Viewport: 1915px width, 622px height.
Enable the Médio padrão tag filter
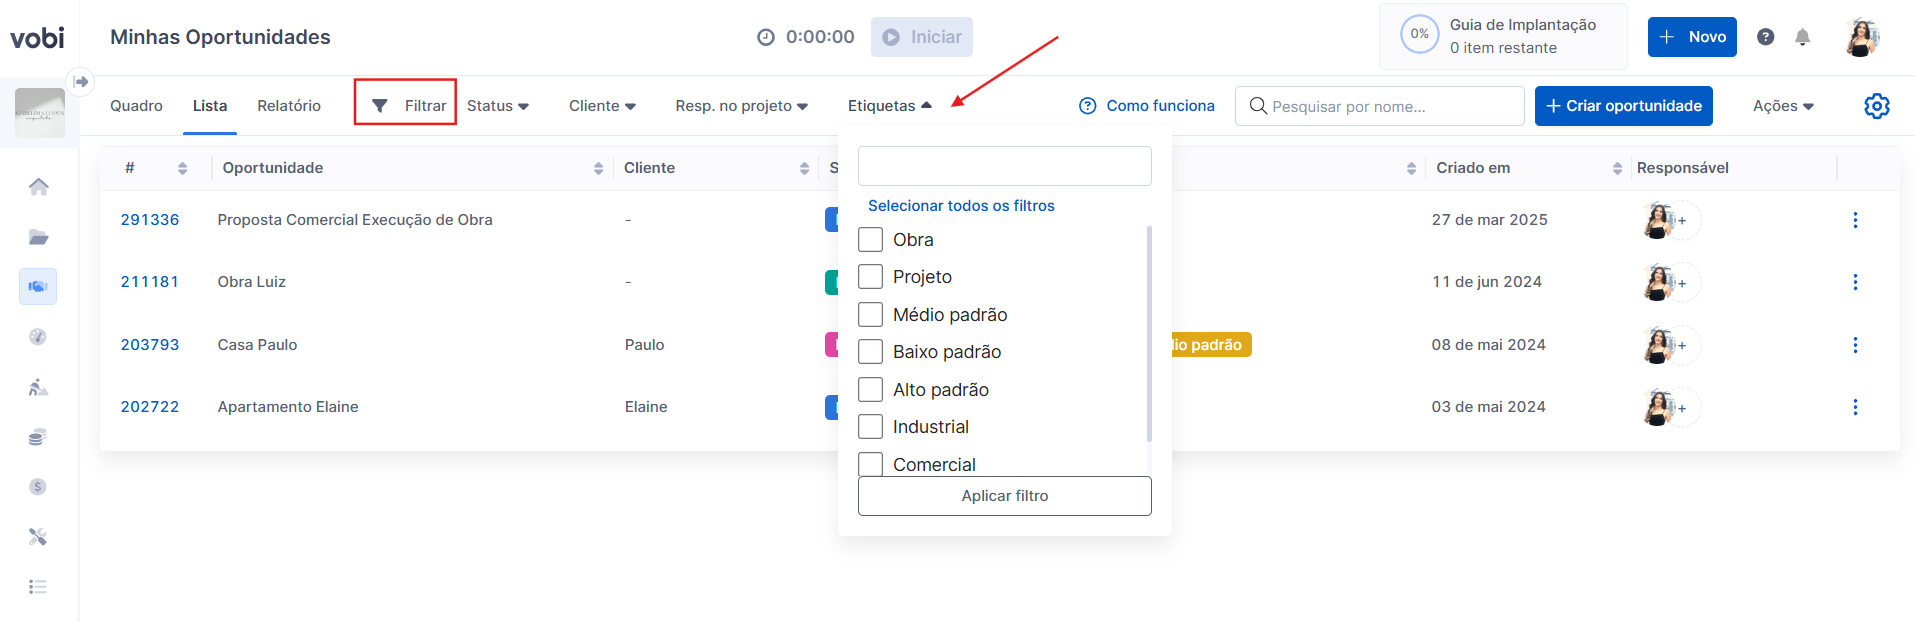(871, 315)
